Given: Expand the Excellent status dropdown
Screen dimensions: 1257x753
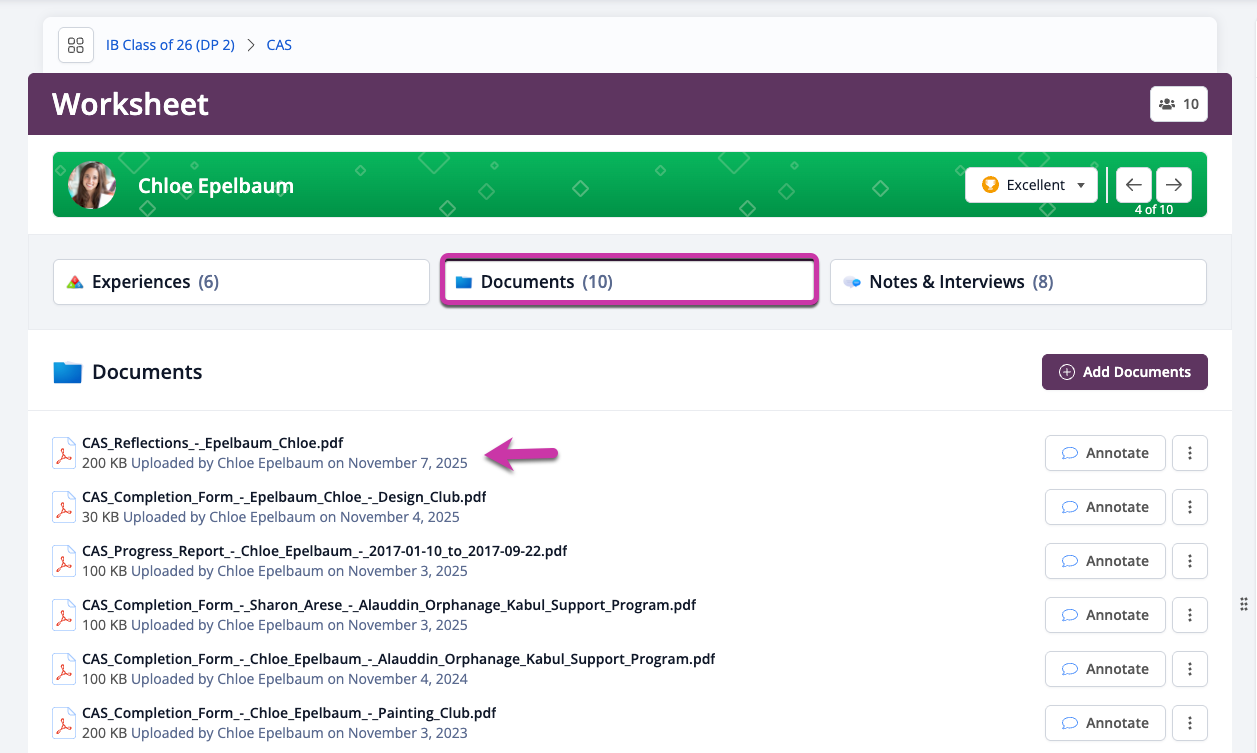Looking at the screenshot, I should 1031,185.
